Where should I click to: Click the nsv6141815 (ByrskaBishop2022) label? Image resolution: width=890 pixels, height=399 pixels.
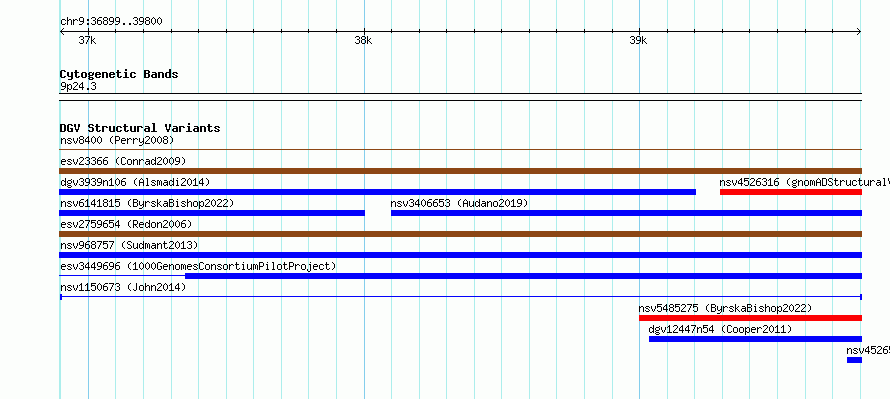point(146,203)
